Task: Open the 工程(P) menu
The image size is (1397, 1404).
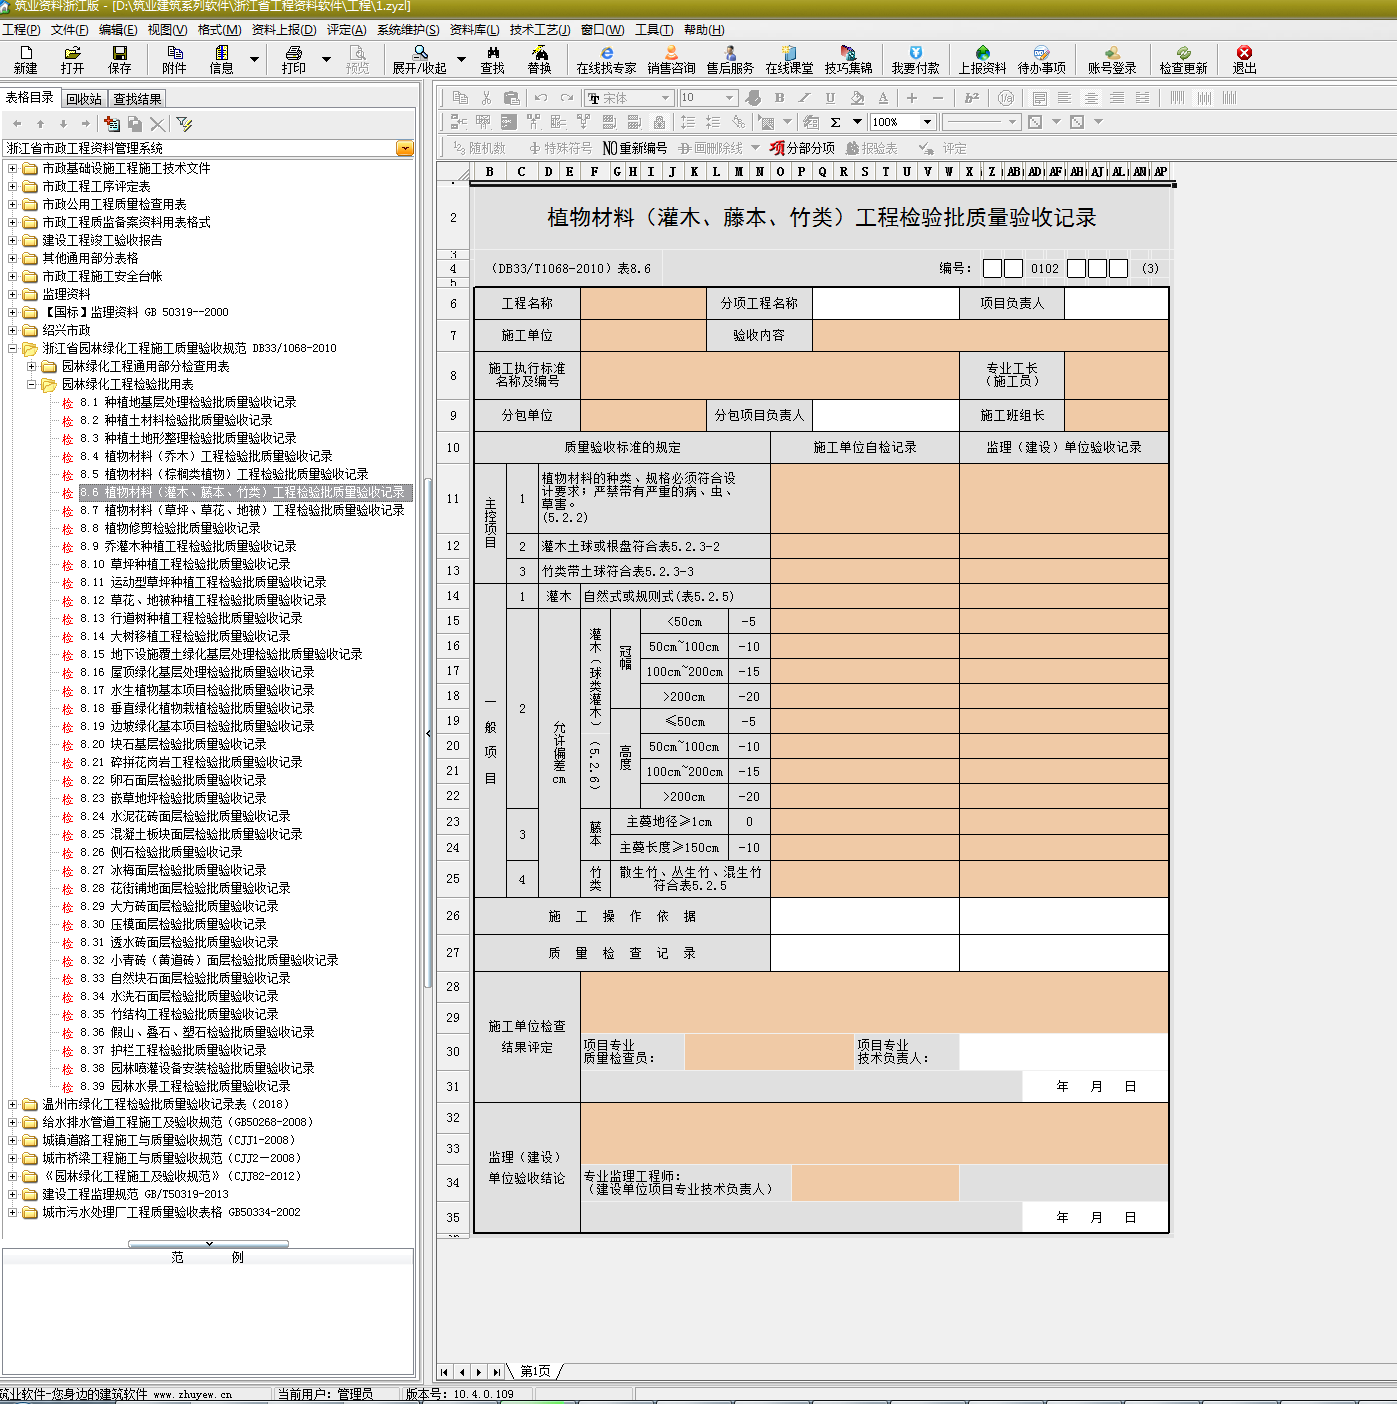Action: pyautogui.click(x=21, y=30)
